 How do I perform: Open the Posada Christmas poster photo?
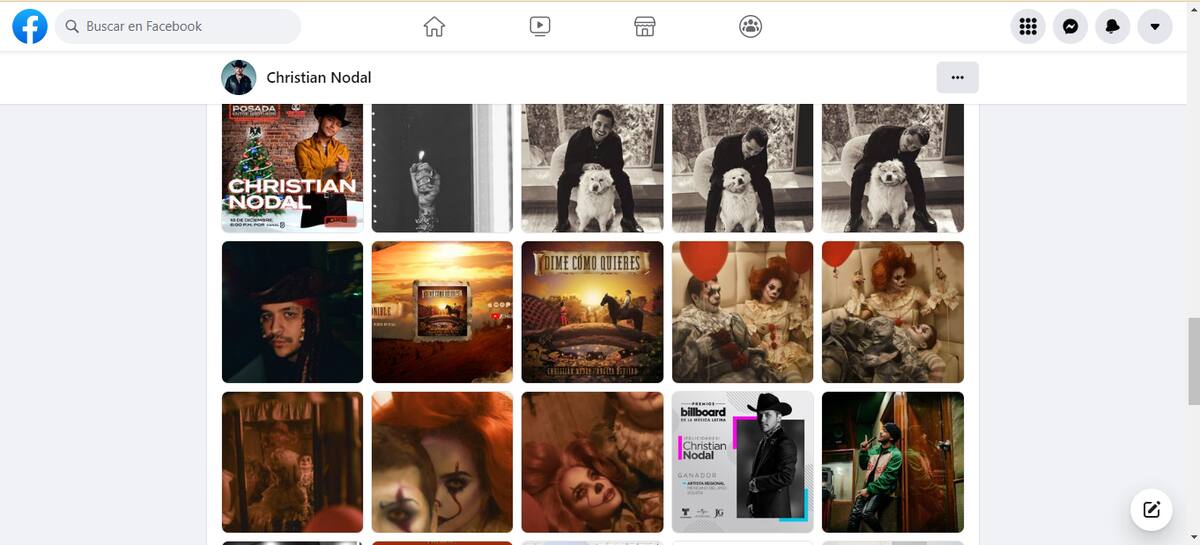[x=292, y=167]
